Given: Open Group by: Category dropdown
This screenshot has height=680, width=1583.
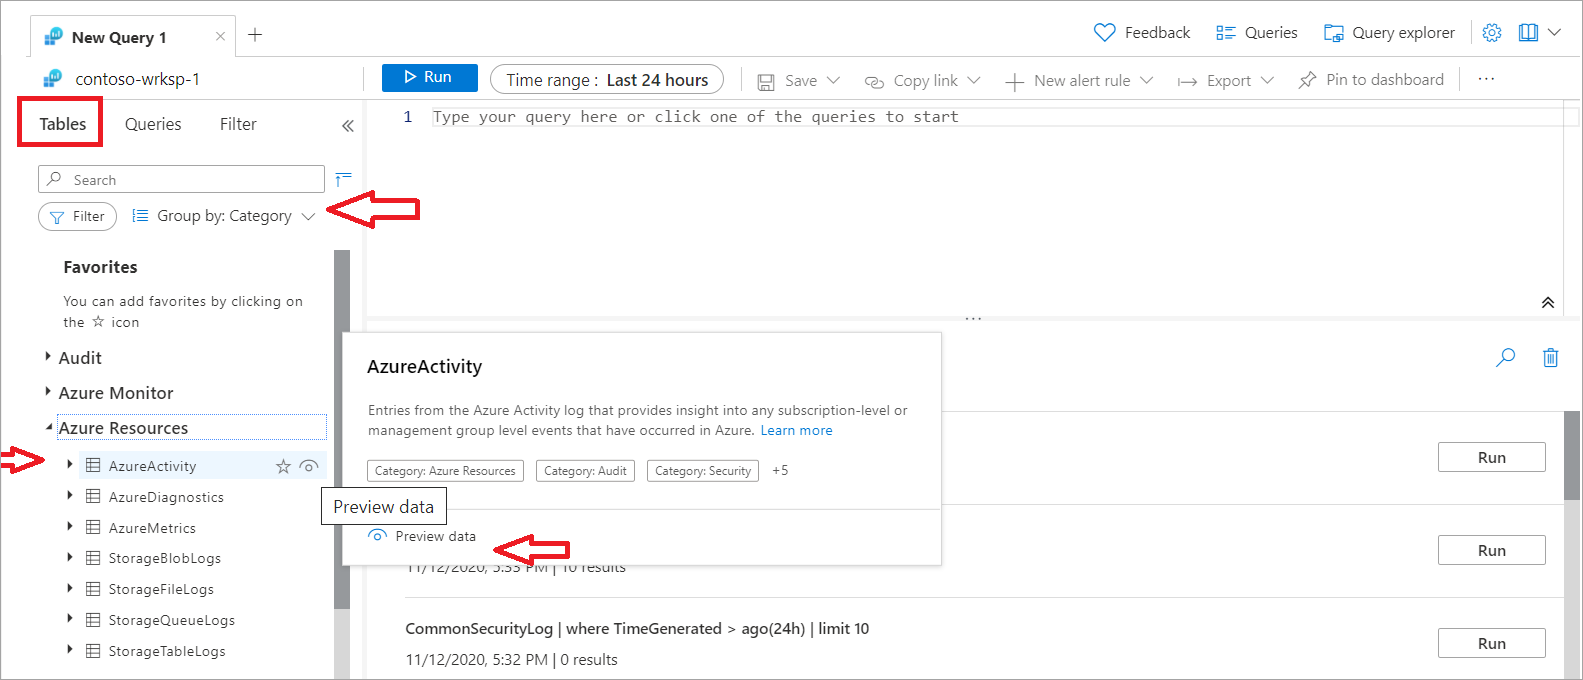Looking at the screenshot, I should click(x=224, y=216).
